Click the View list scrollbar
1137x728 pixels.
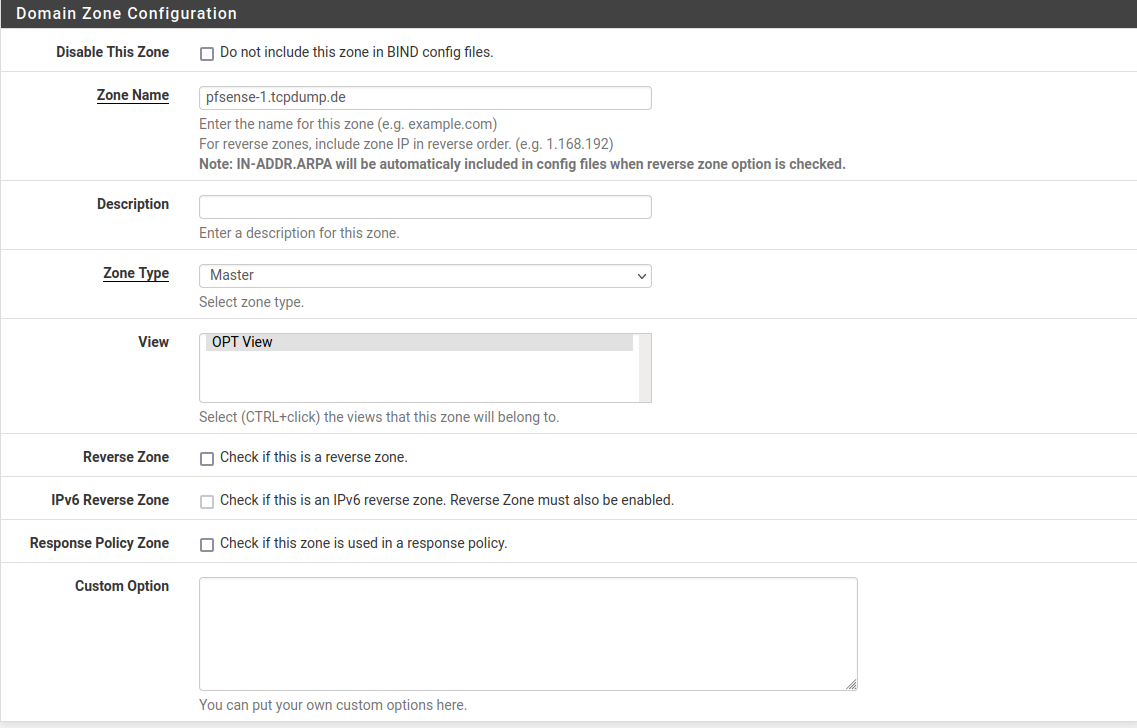[x=644, y=367]
